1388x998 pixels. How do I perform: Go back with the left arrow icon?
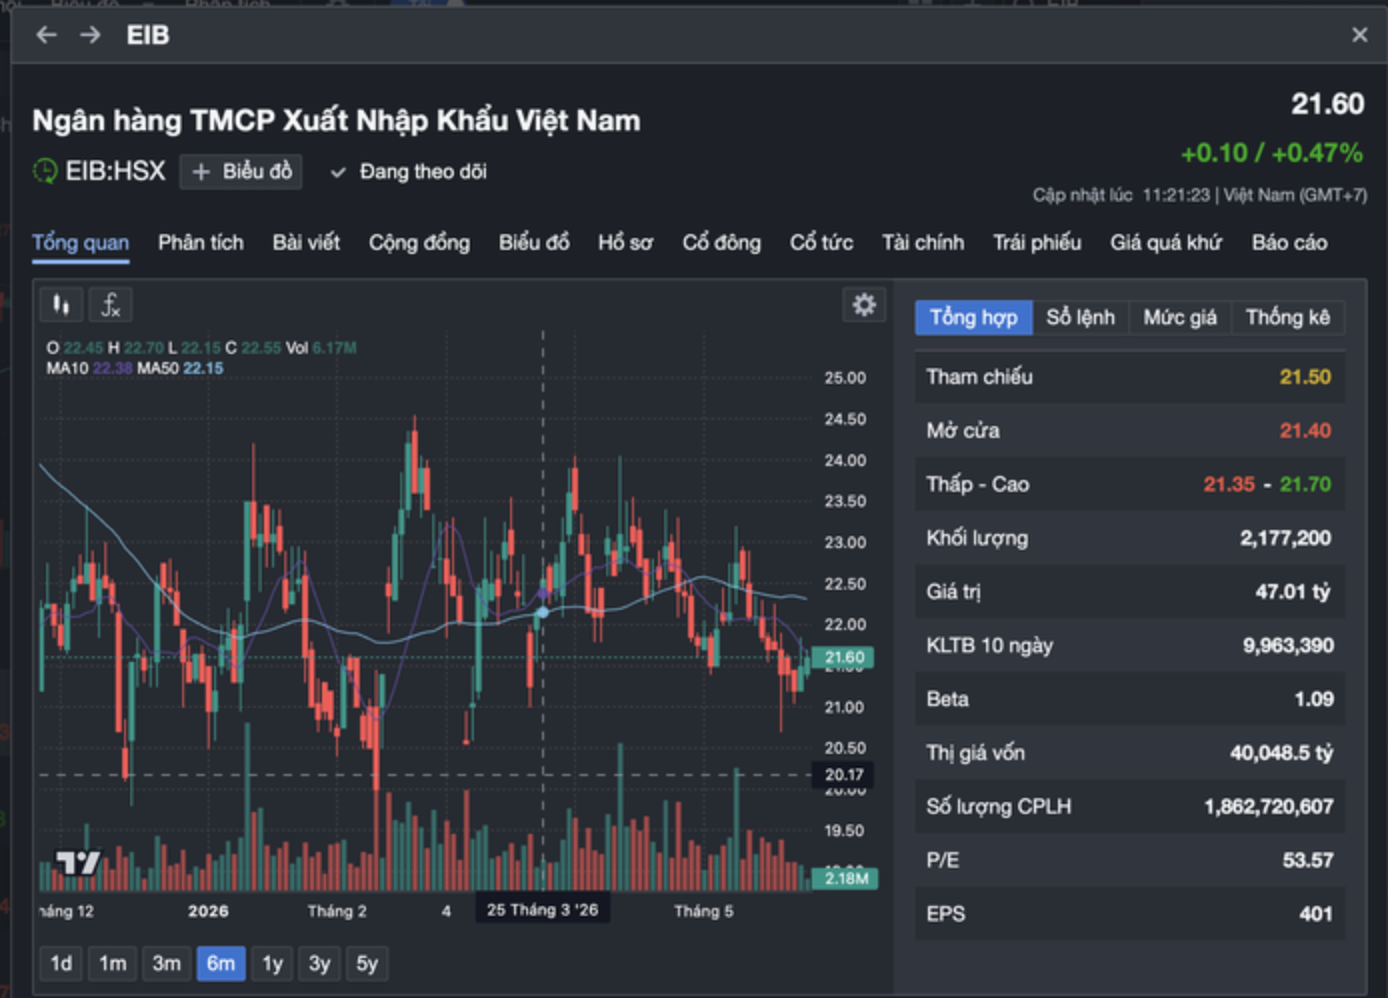[46, 35]
